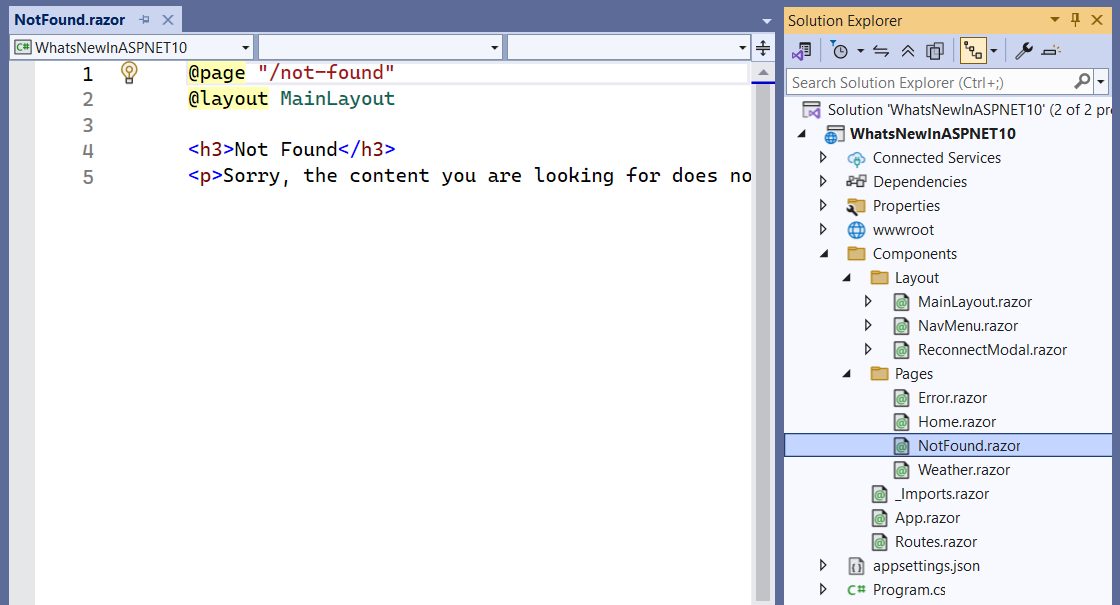The width and height of the screenshot is (1120, 605).
Task: Collapse All items in Solution Explorer
Action: point(908,51)
